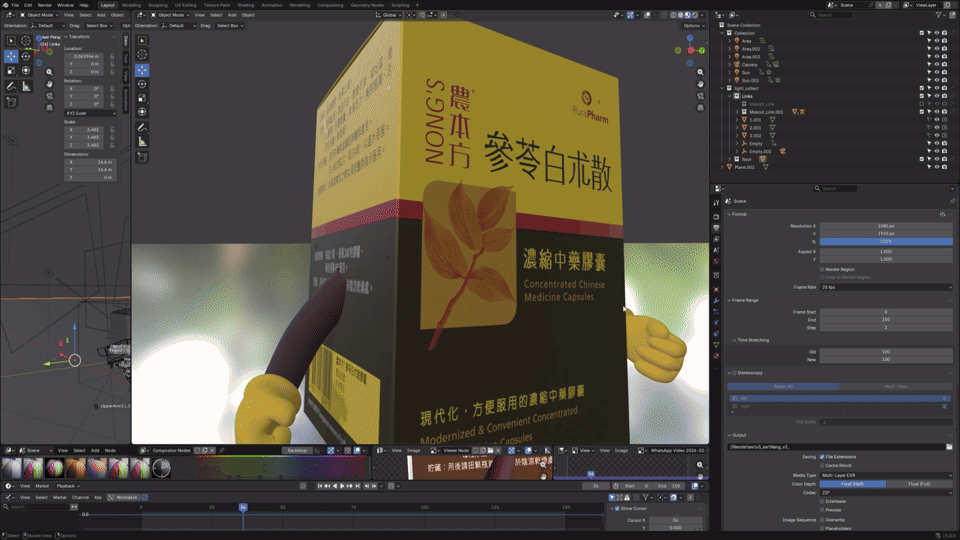Select the Rotate tool in left small viewport
Viewport: 960px width, 540px height.
click(x=26, y=56)
